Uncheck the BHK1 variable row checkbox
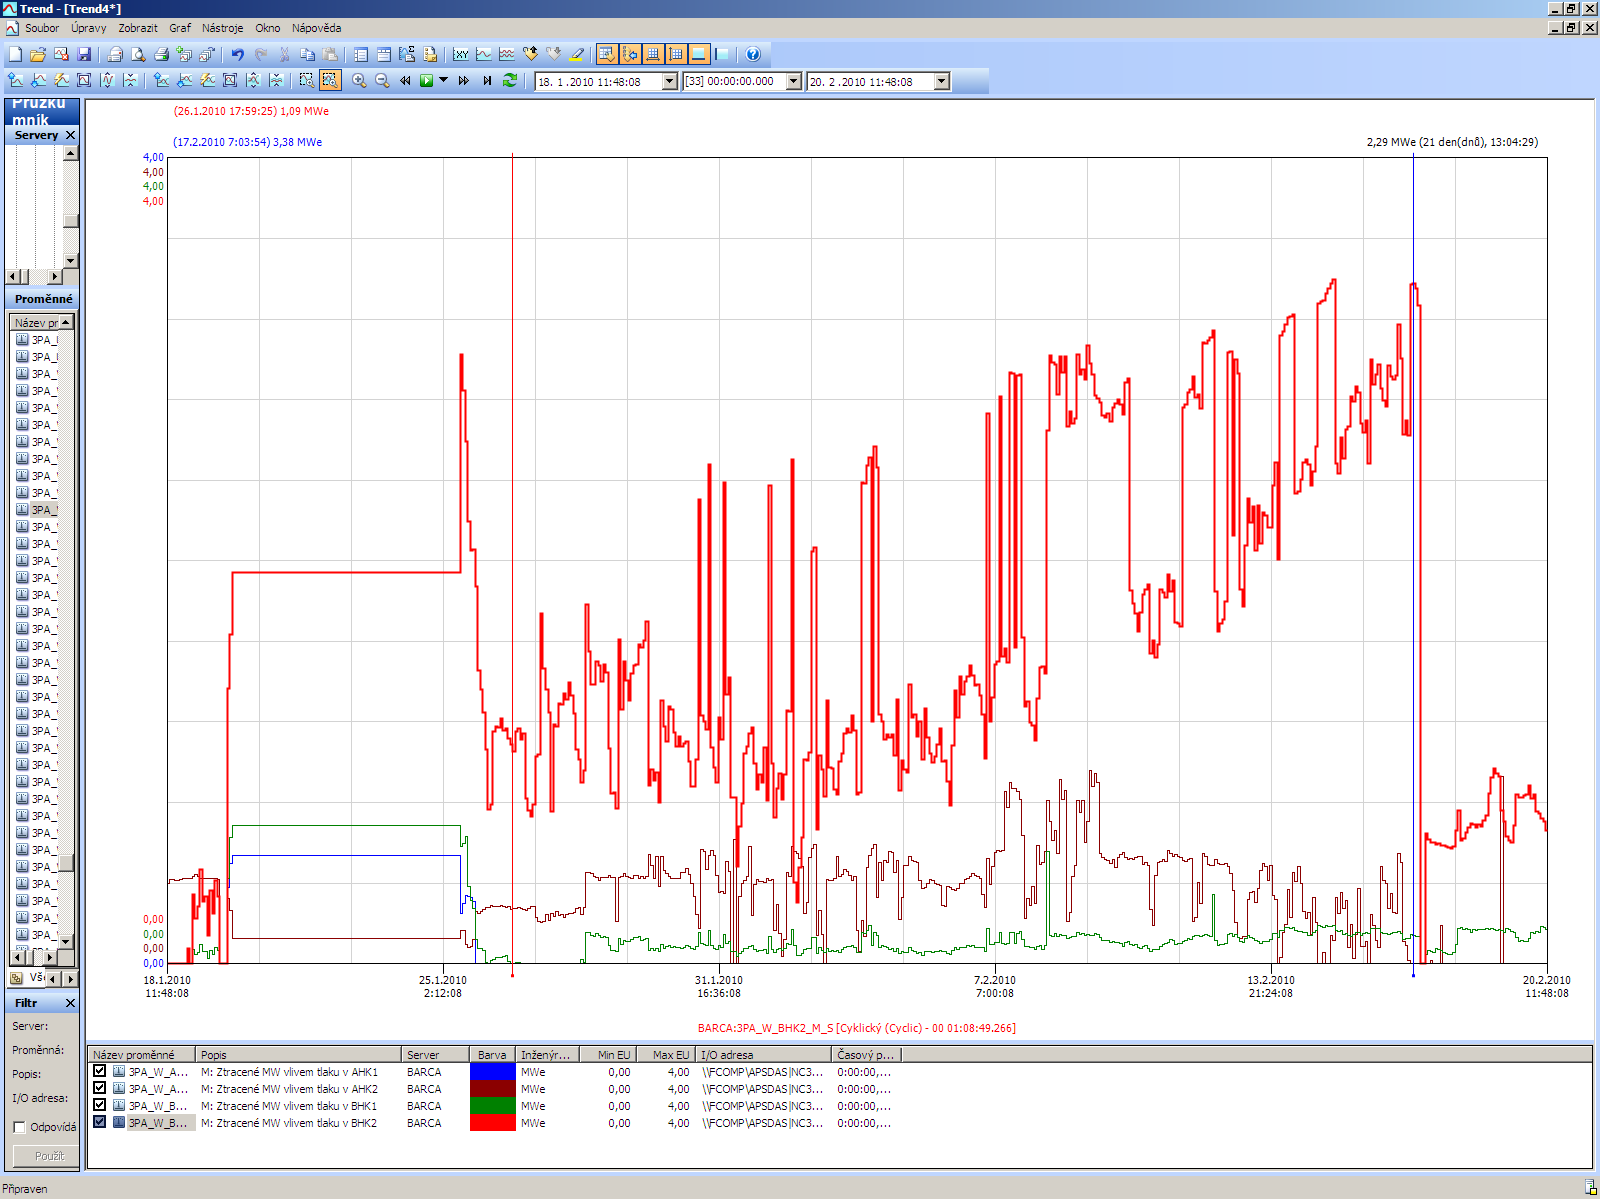 coord(99,1105)
